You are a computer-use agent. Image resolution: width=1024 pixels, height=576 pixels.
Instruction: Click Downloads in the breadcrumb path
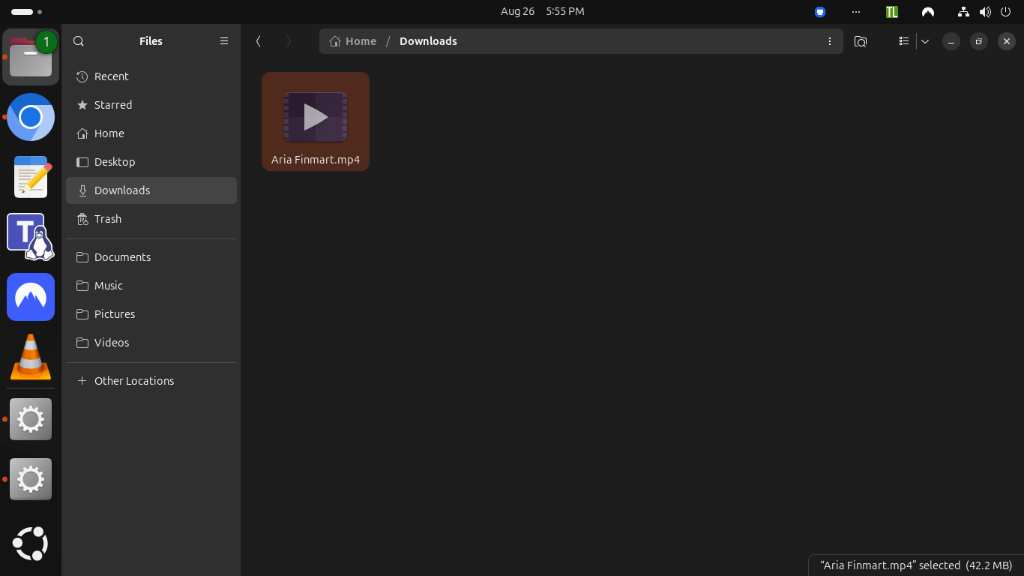click(428, 41)
